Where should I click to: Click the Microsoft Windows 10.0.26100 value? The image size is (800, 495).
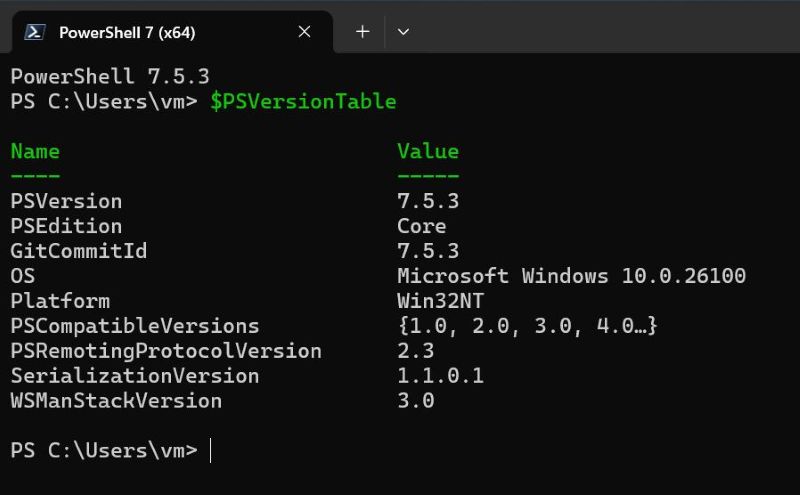pos(571,276)
